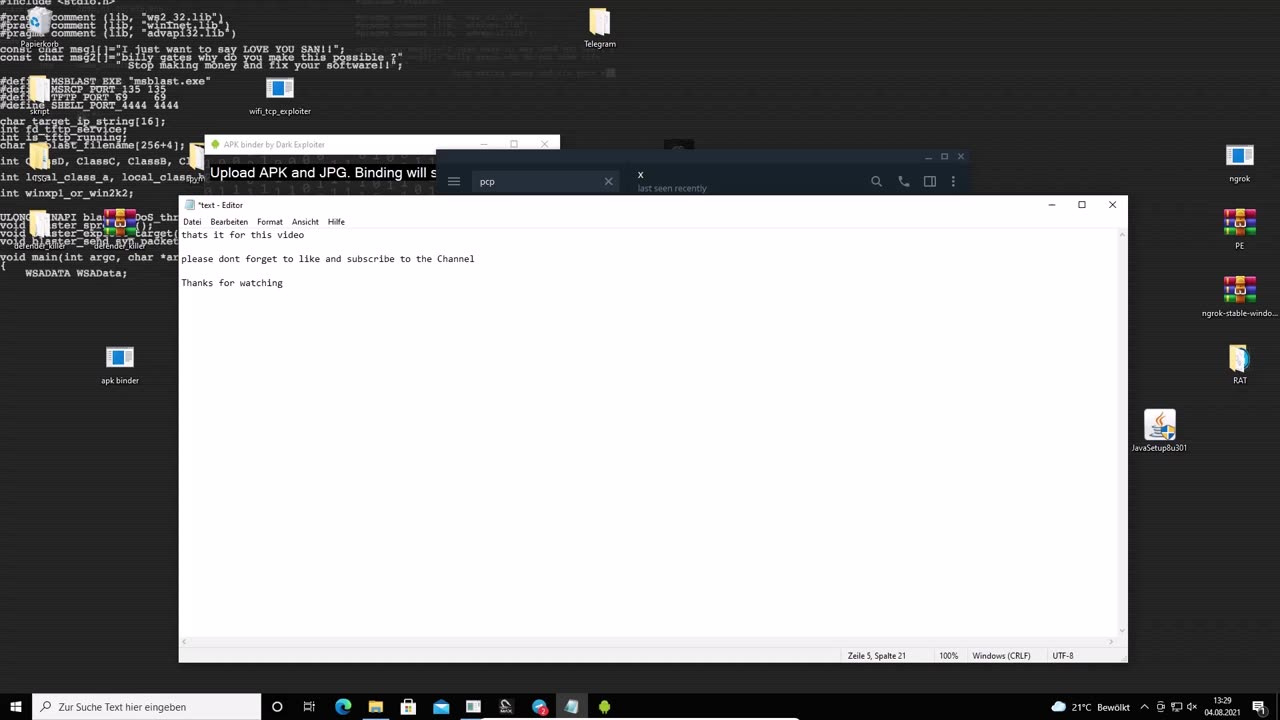Viewport: 1280px width, 720px height.
Task: Start a Telegram call with x
Action: coord(904,181)
